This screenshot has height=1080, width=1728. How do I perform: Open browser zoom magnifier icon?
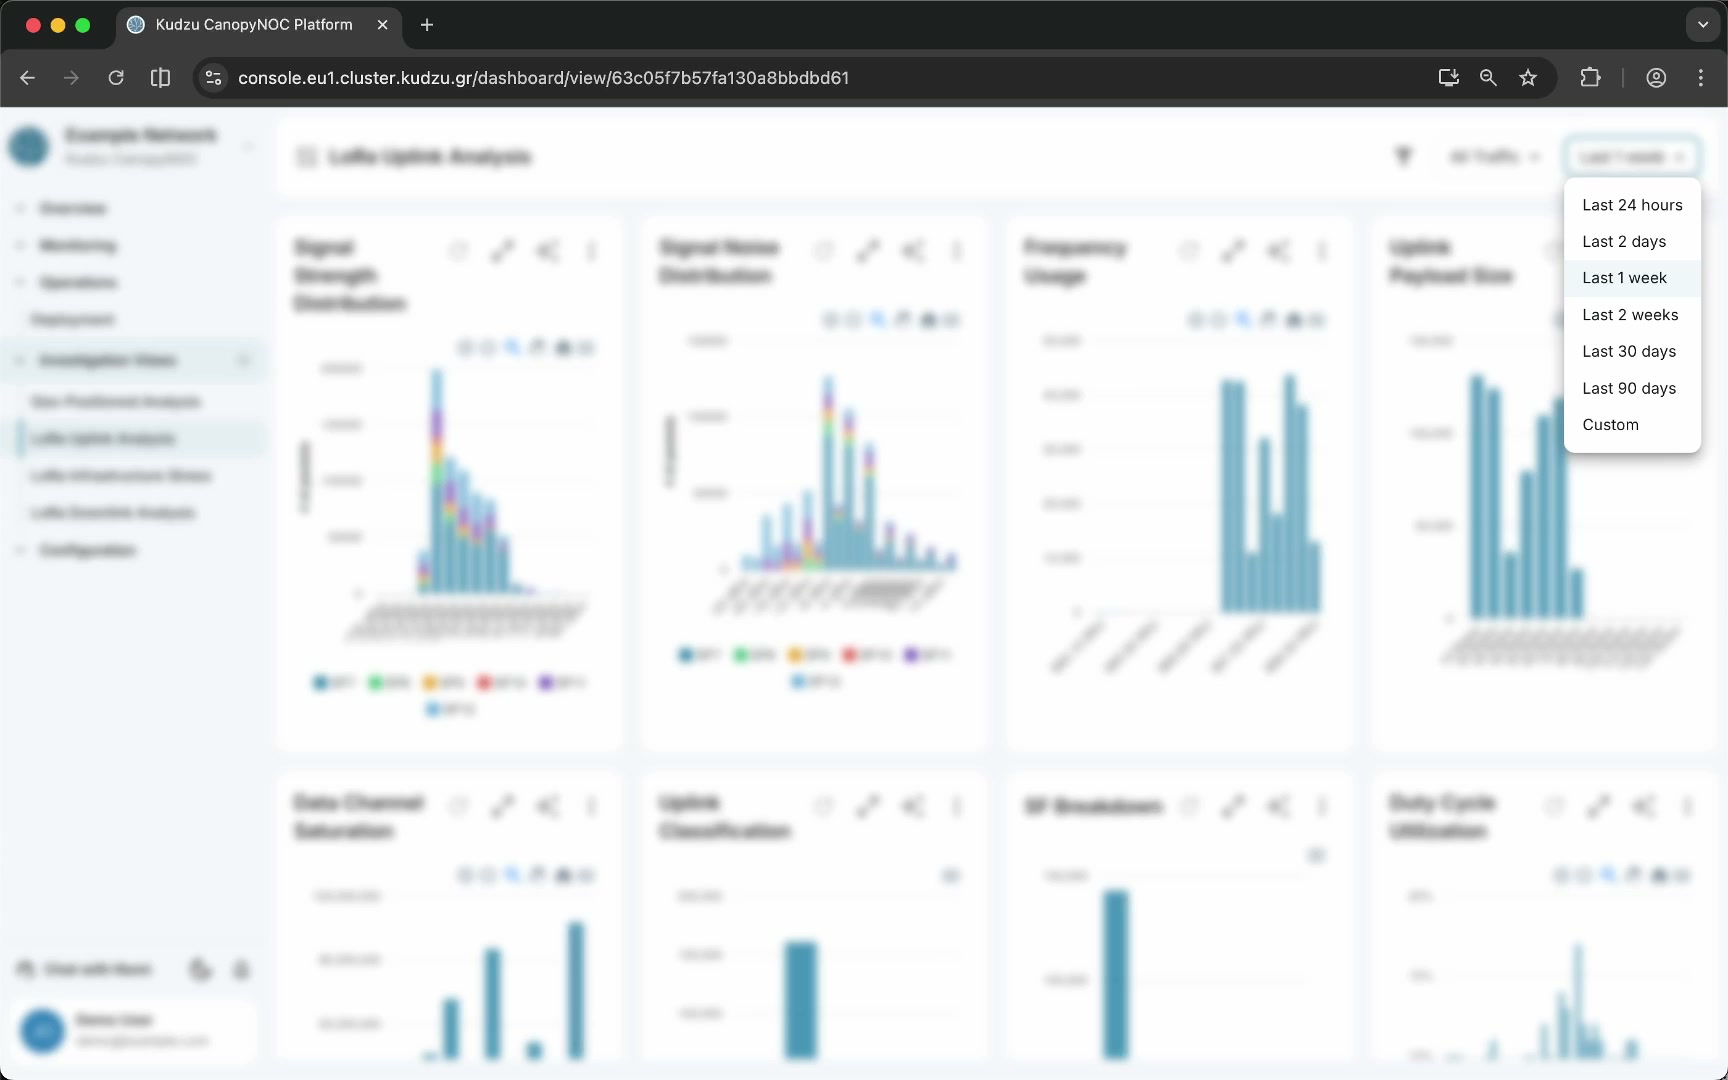coord(1488,78)
